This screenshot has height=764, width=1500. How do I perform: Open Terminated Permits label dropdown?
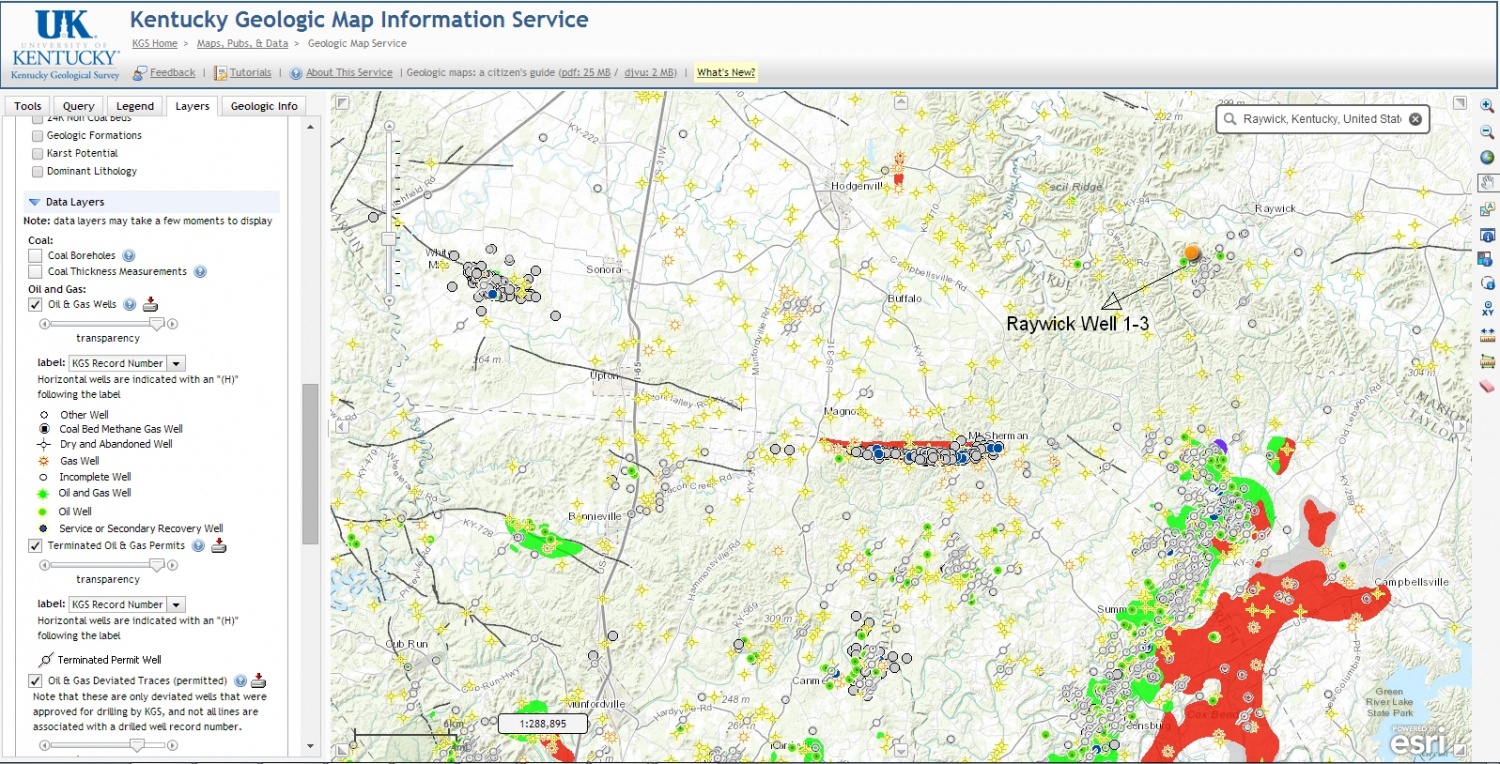tap(176, 605)
